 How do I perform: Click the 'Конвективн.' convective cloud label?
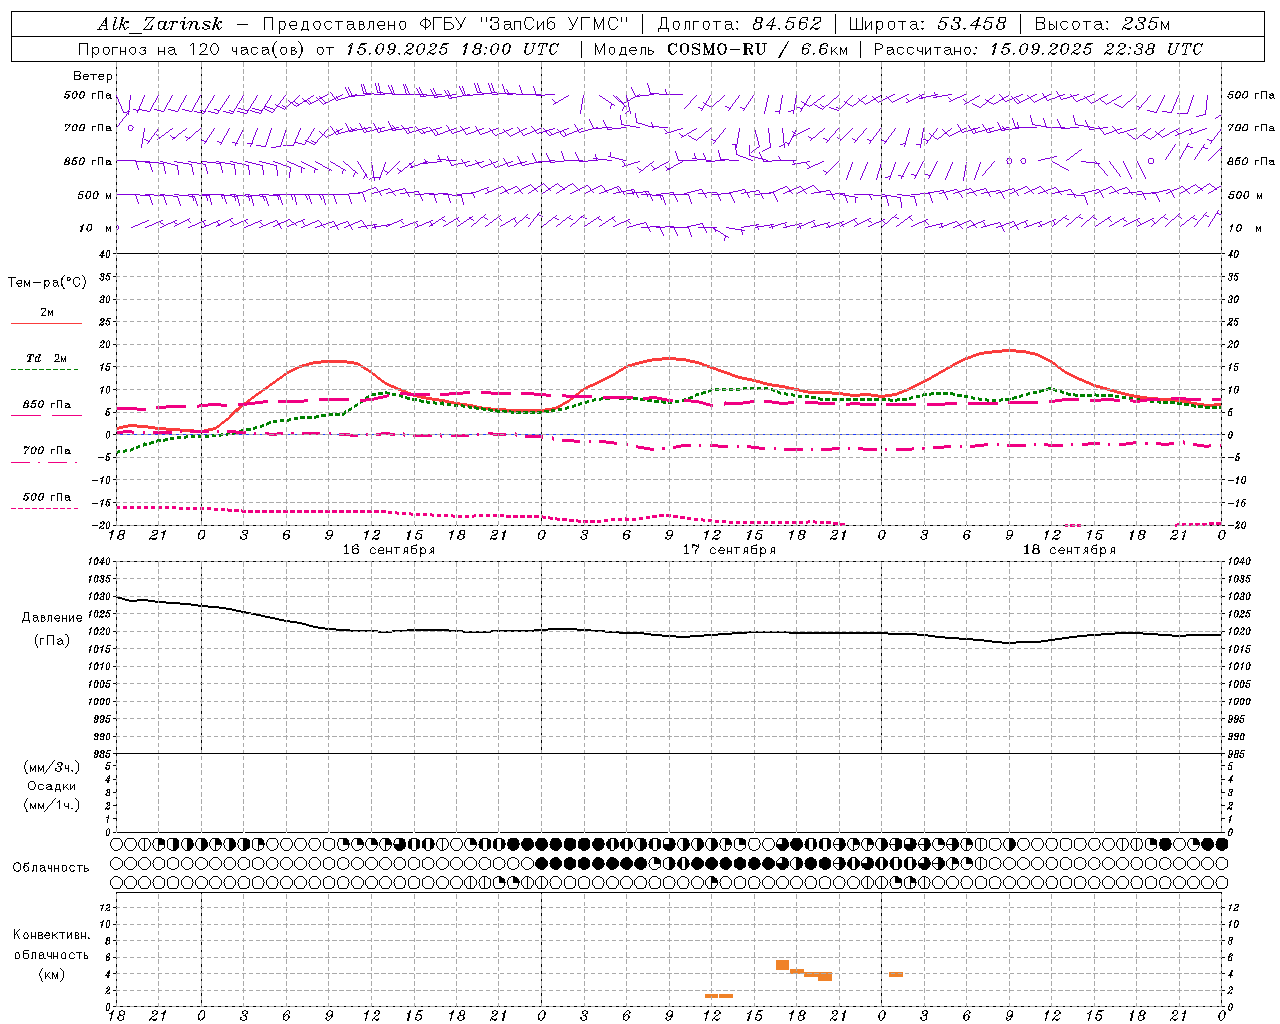(x=51, y=935)
